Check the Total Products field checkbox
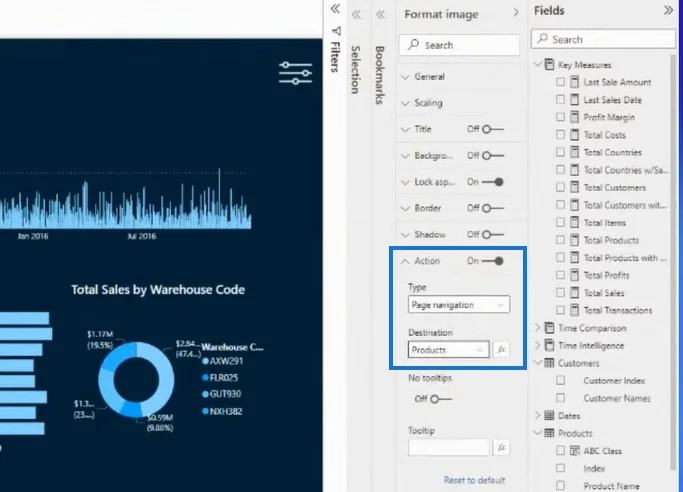 561,240
